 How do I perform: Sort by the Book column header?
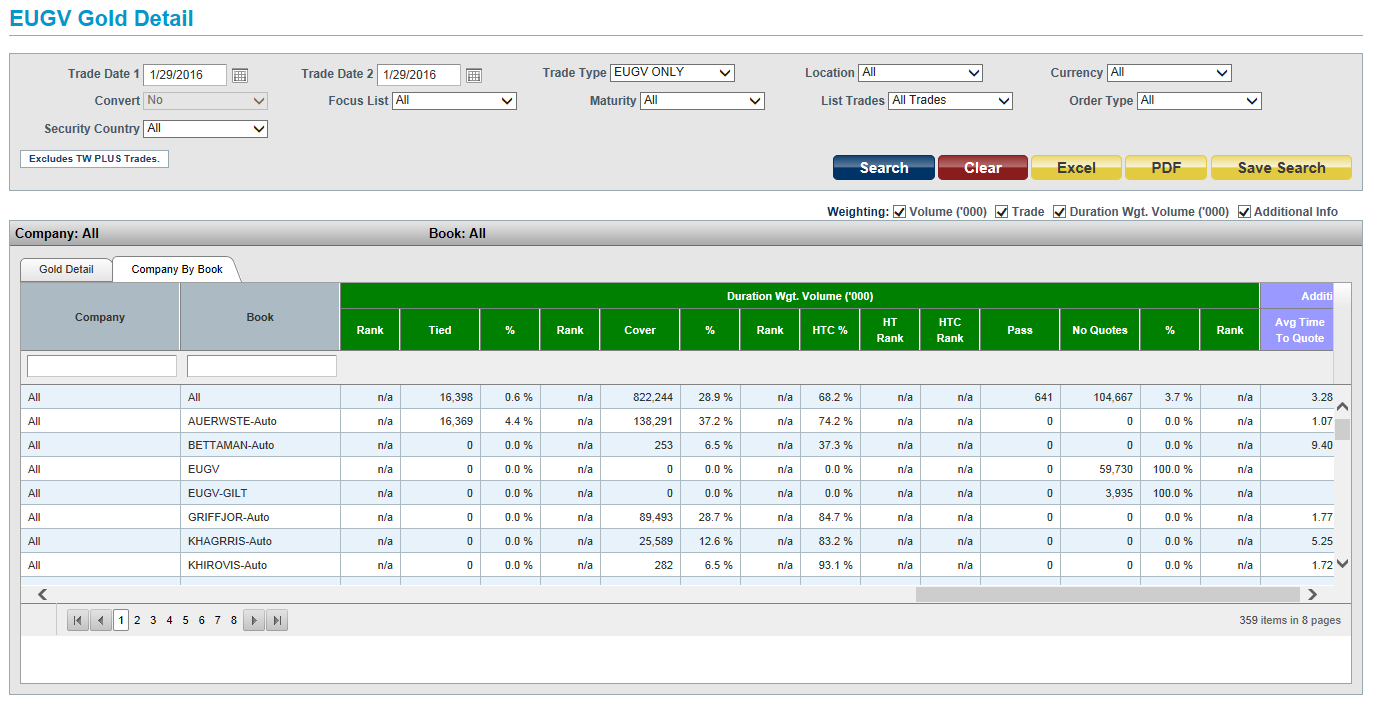[260, 317]
